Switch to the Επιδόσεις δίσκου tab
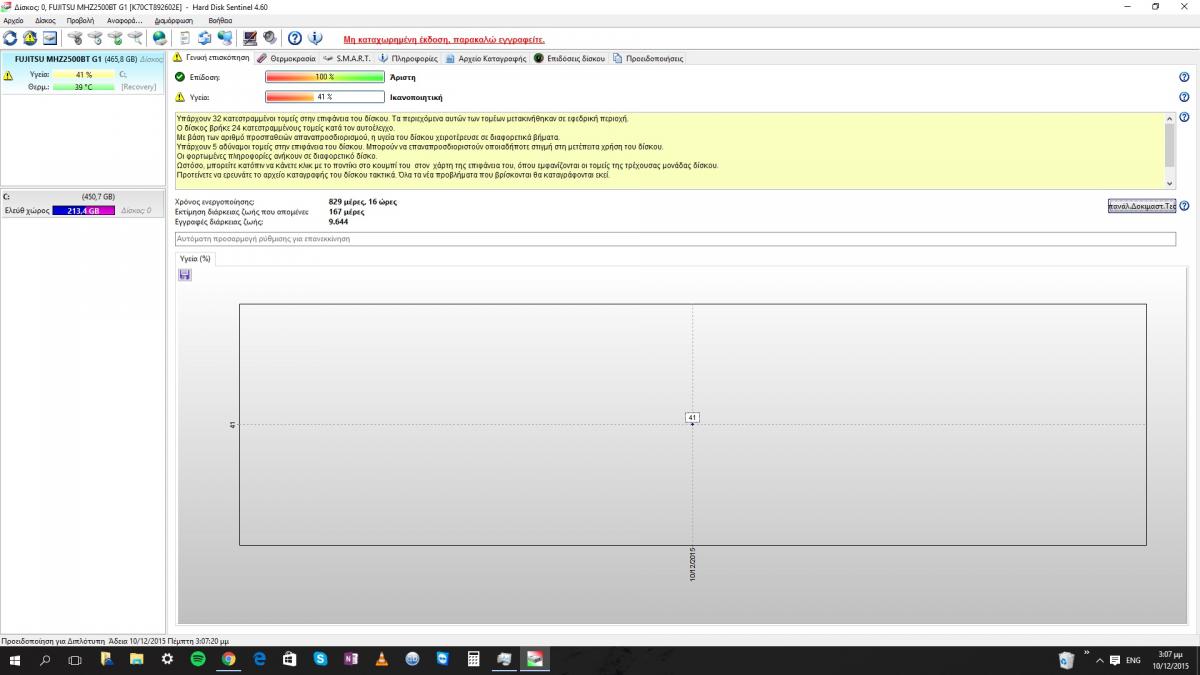Image resolution: width=1200 pixels, height=675 pixels. click(x=569, y=59)
